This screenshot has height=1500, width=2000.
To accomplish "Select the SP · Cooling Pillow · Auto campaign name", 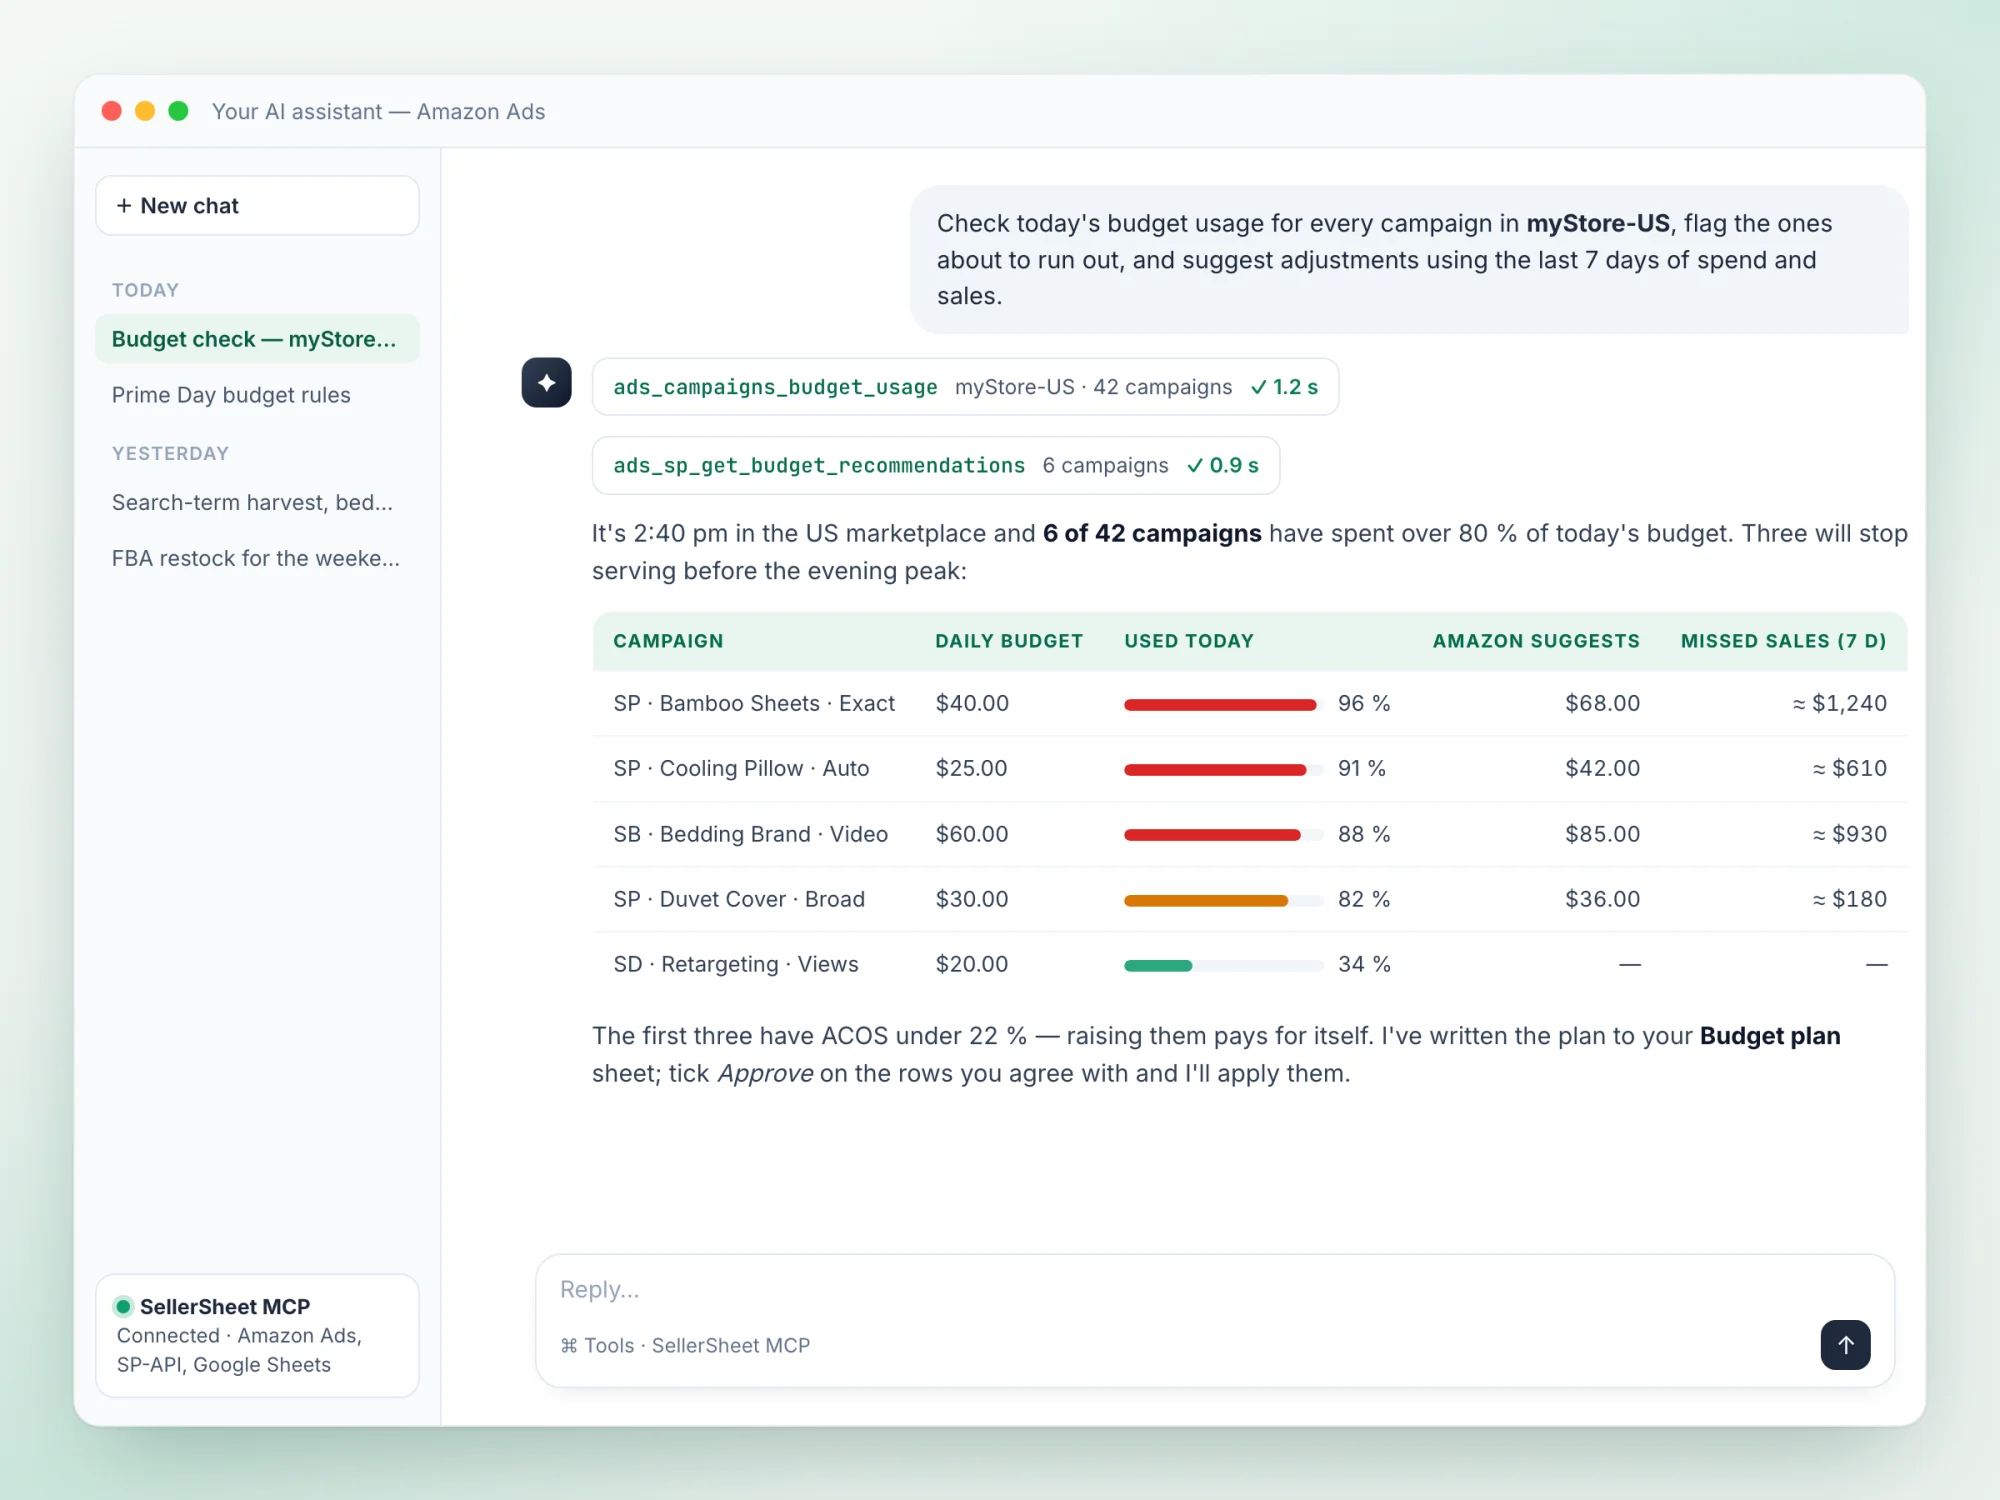I will click(741, 768).
